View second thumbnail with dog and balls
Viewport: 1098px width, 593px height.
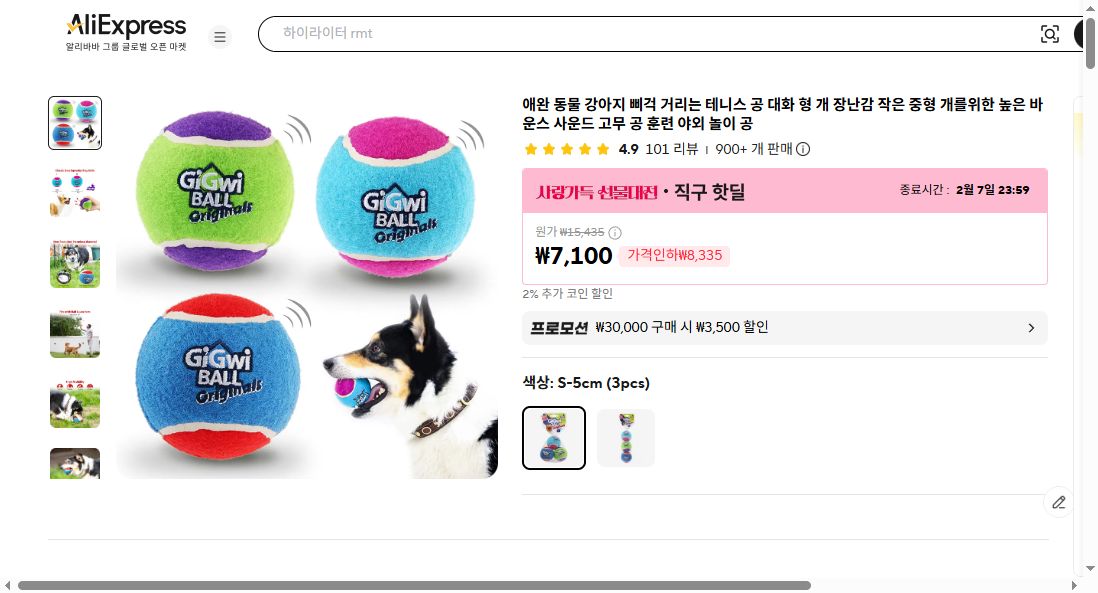[75, 193]
